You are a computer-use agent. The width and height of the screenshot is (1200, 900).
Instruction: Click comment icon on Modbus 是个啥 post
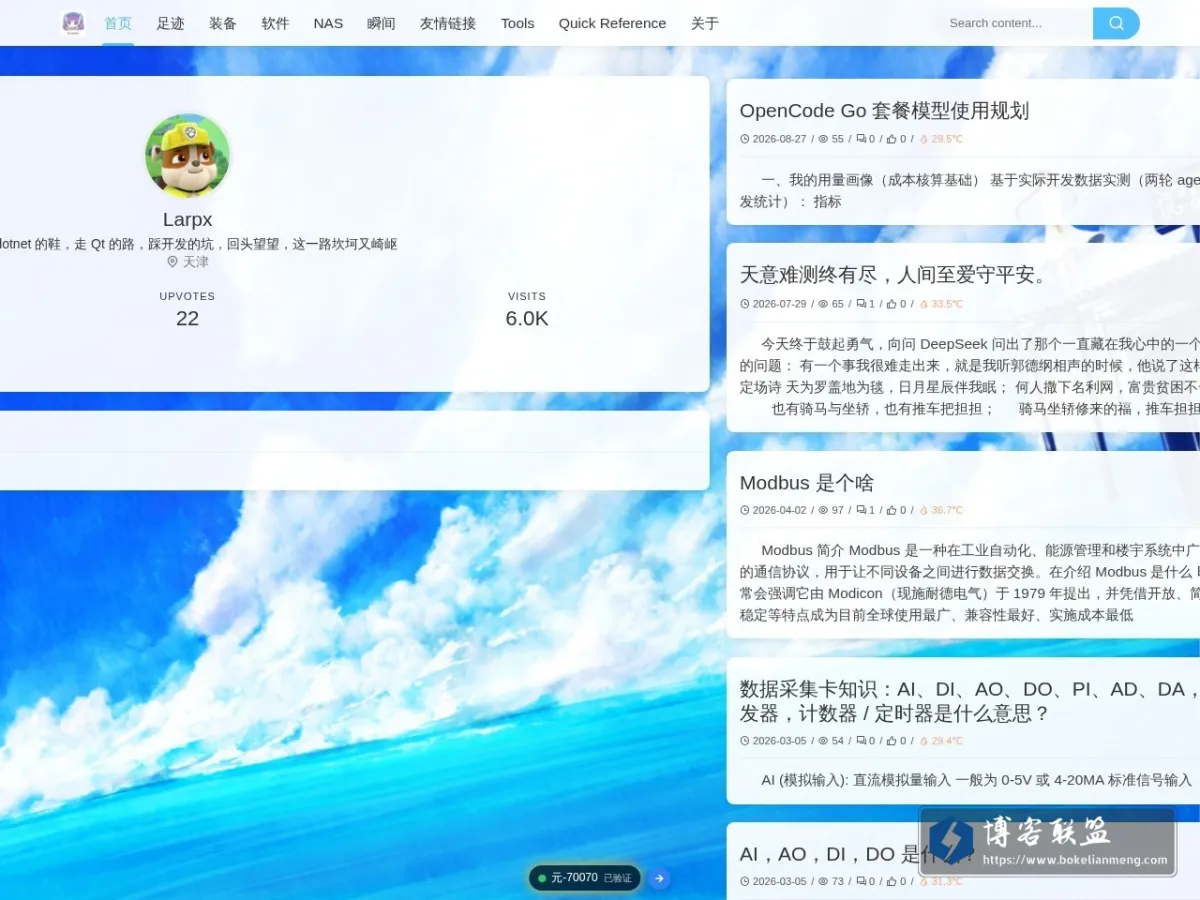(861, 510)
